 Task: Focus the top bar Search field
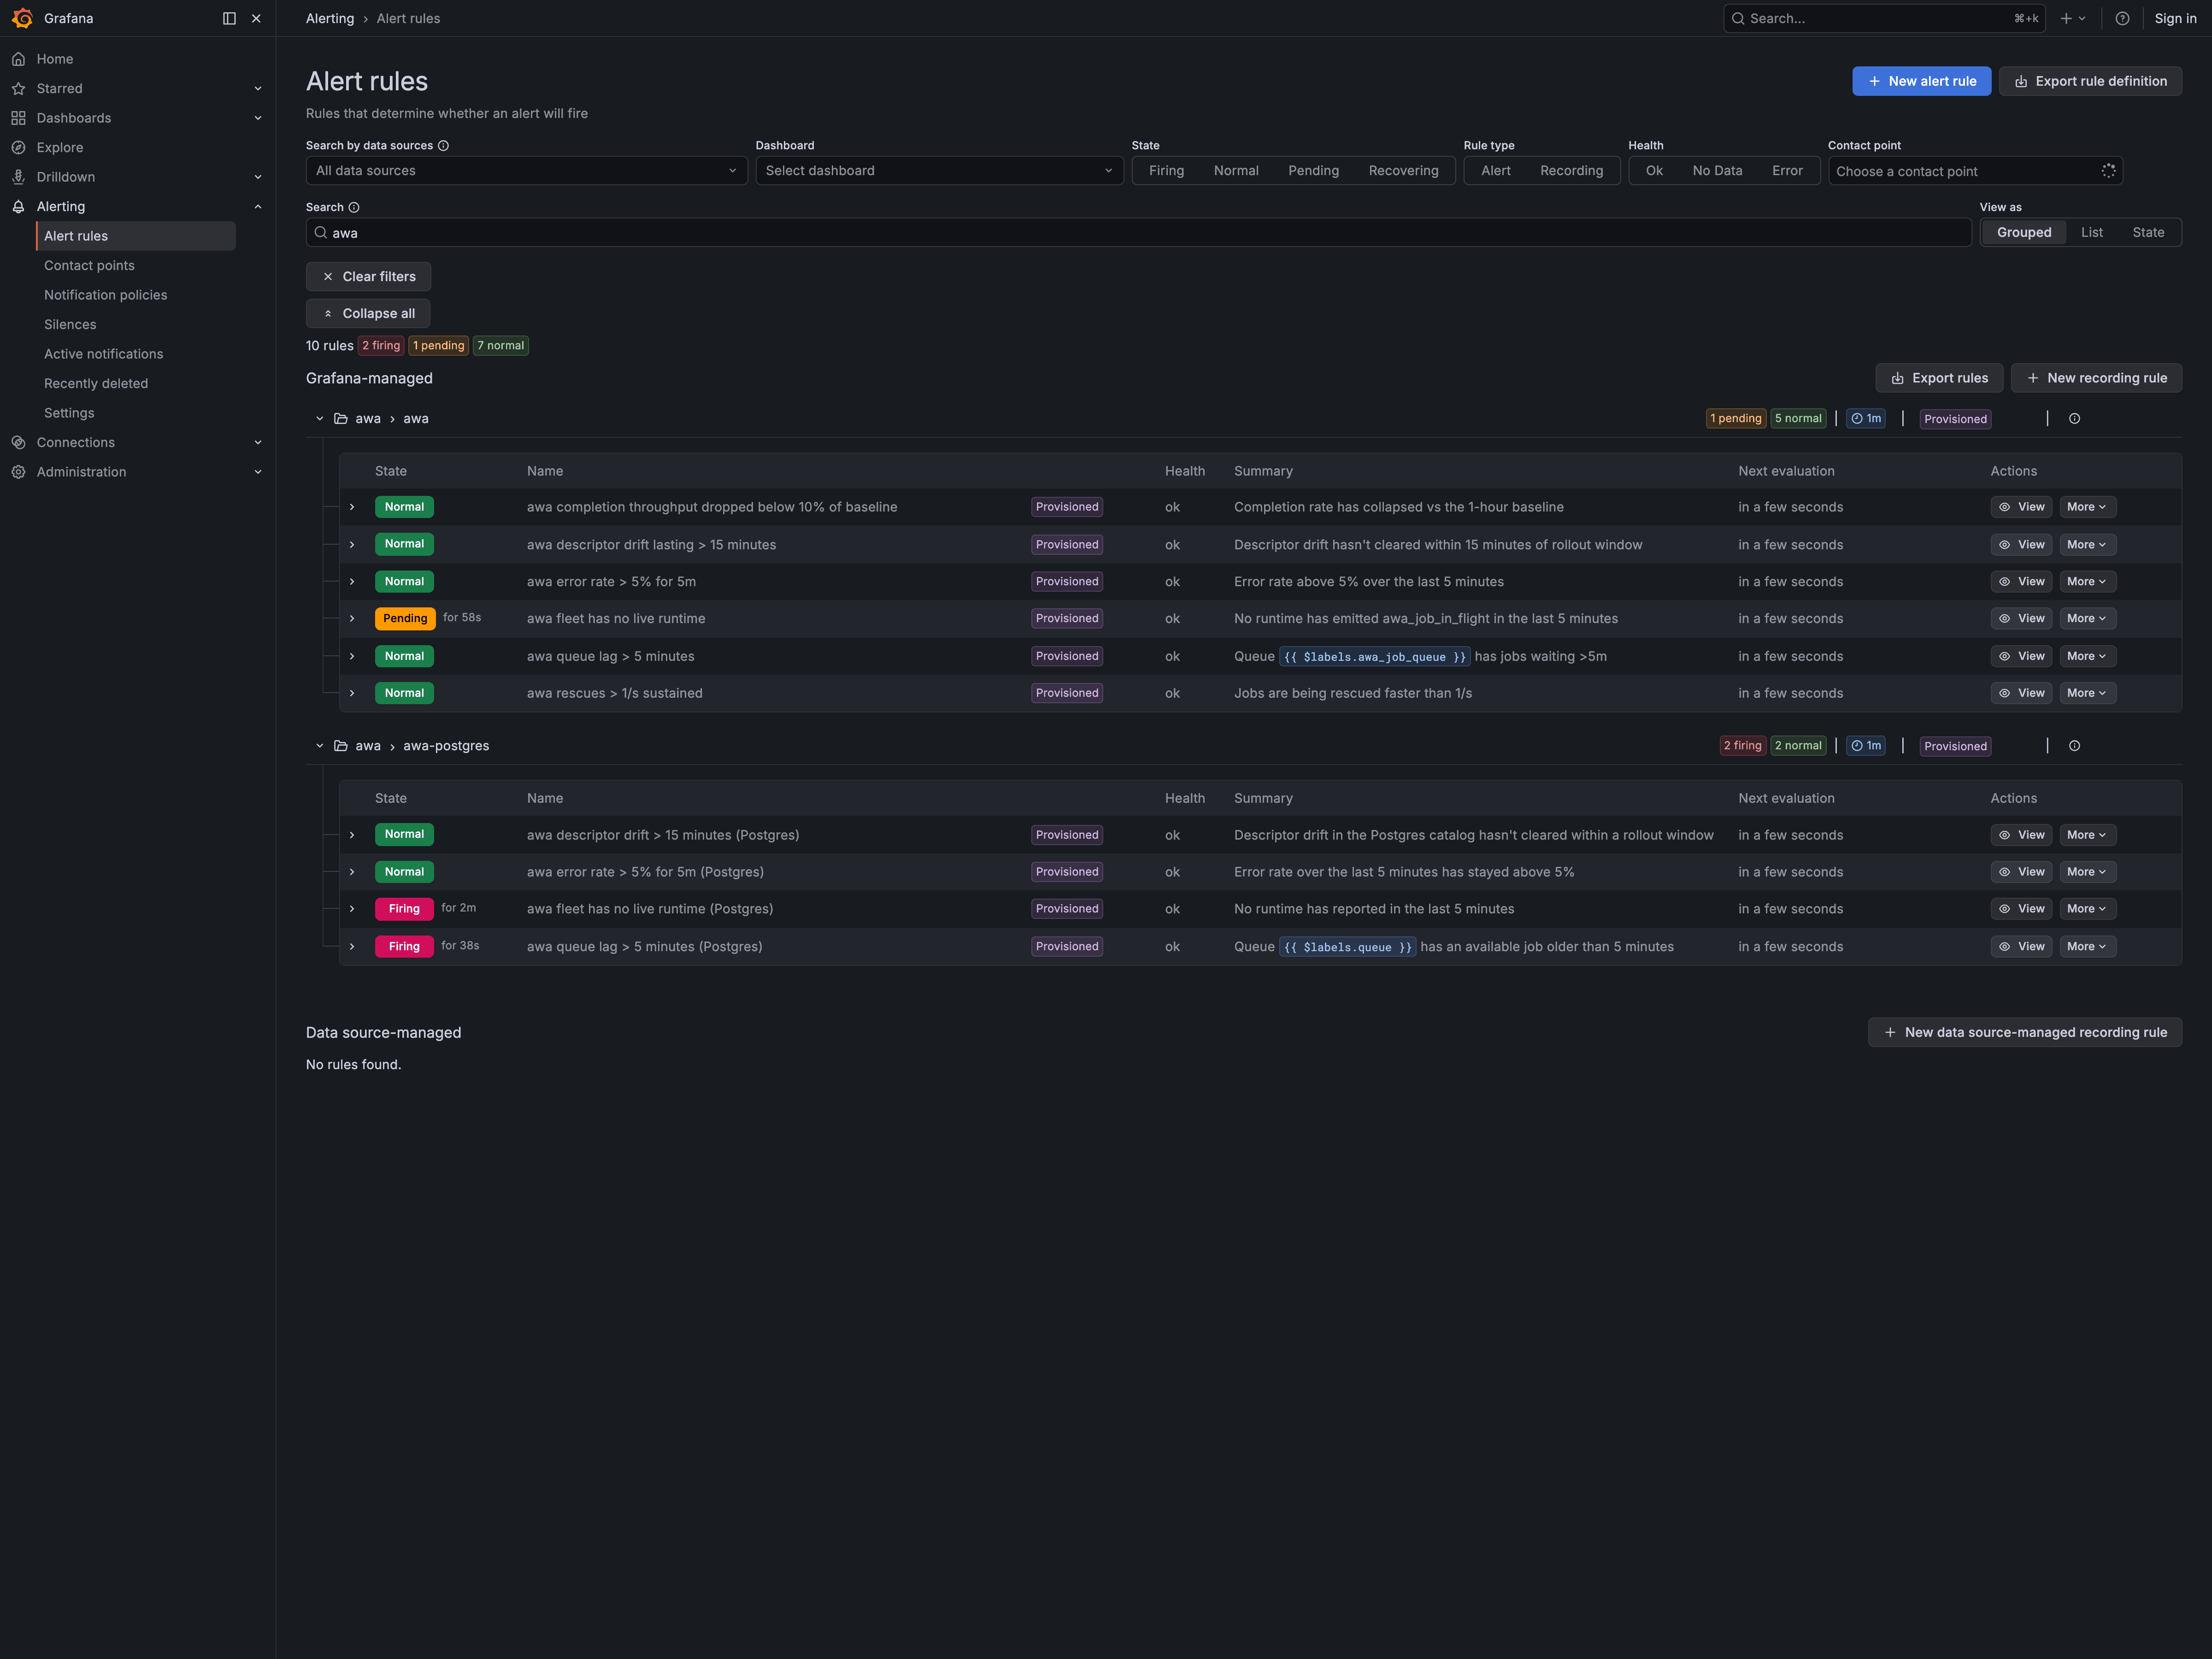coord(1884,18)
